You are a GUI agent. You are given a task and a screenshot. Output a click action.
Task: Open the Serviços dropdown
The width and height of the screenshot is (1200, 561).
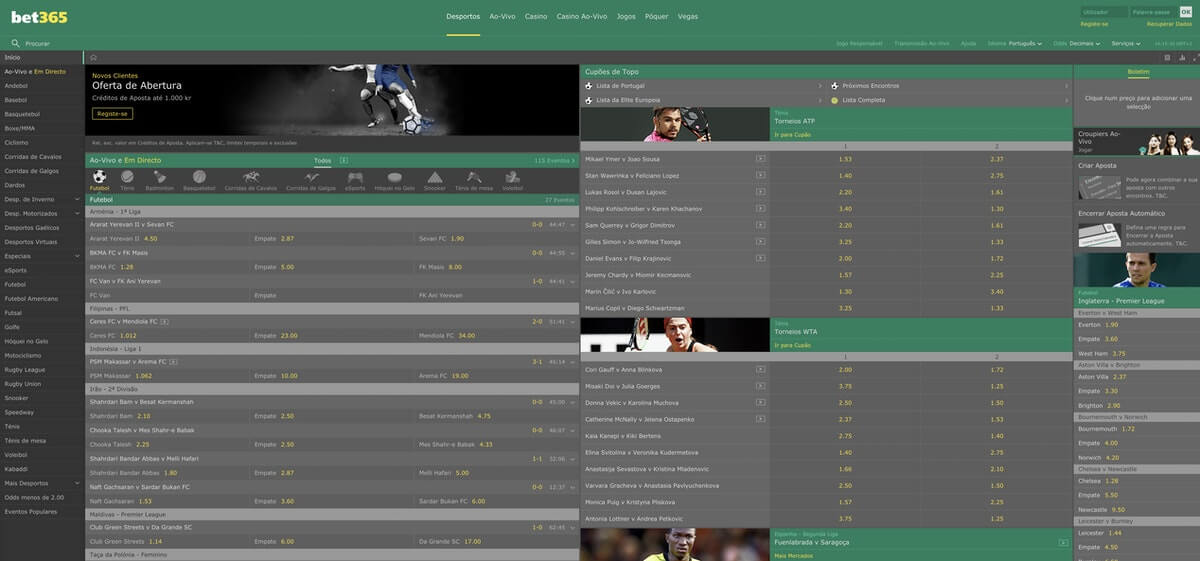(x=1126, y=44)
